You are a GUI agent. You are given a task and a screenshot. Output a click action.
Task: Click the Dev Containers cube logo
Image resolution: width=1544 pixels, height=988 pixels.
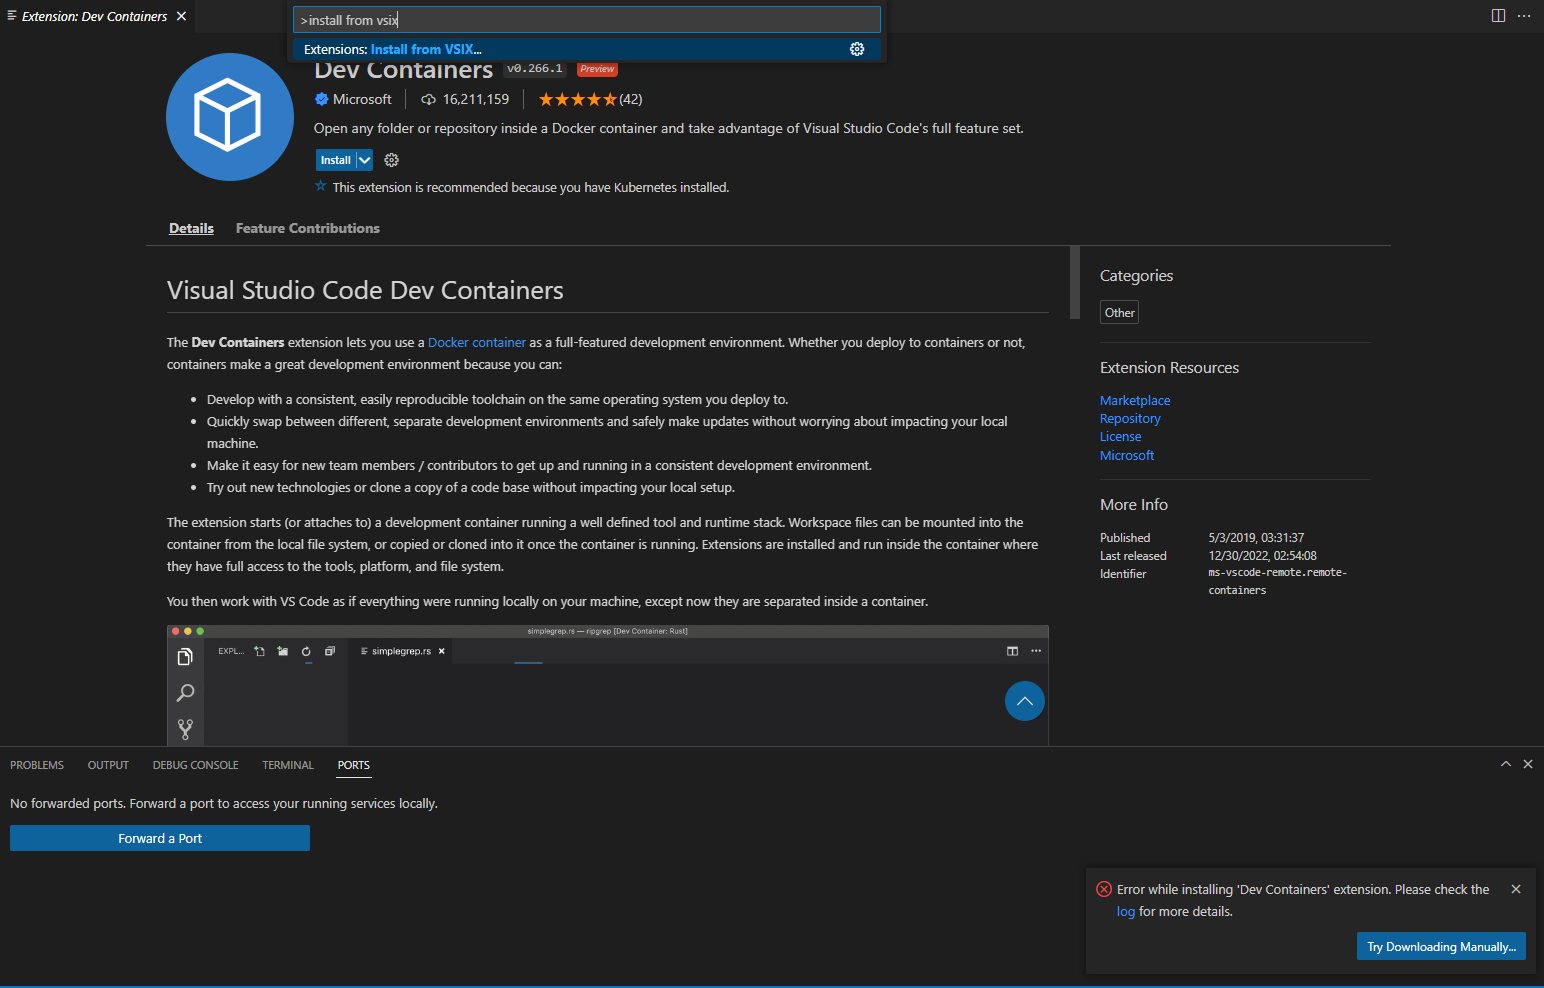click(x=230, y=117)
